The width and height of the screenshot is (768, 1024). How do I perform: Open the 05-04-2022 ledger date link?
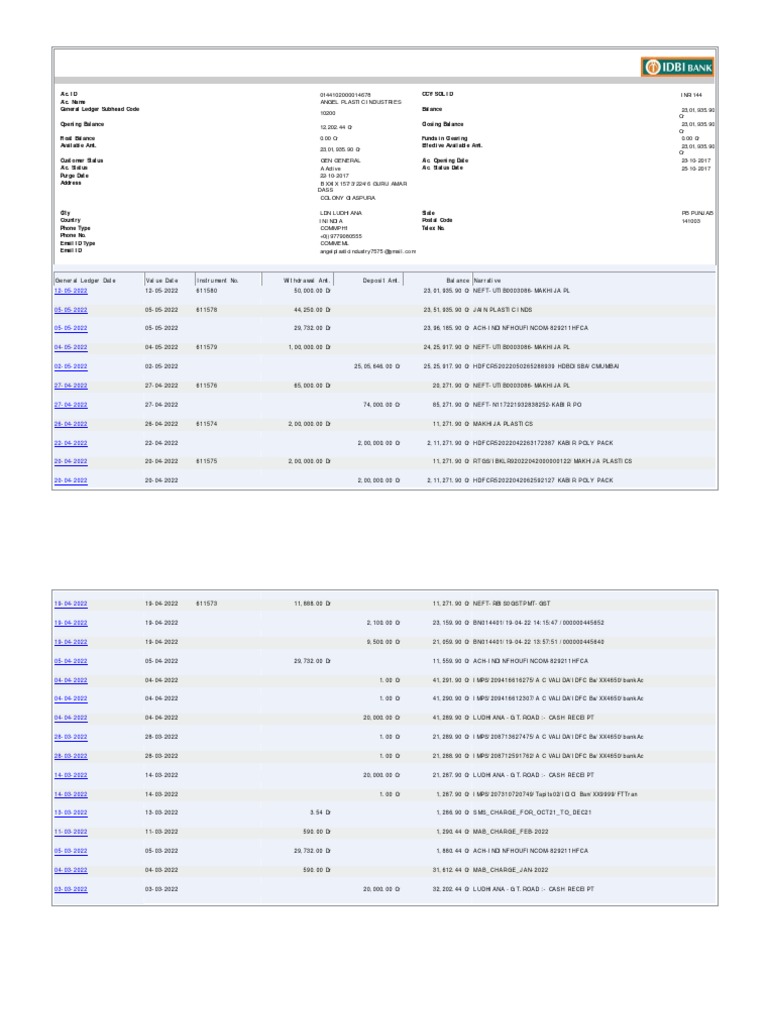point(71,661)
